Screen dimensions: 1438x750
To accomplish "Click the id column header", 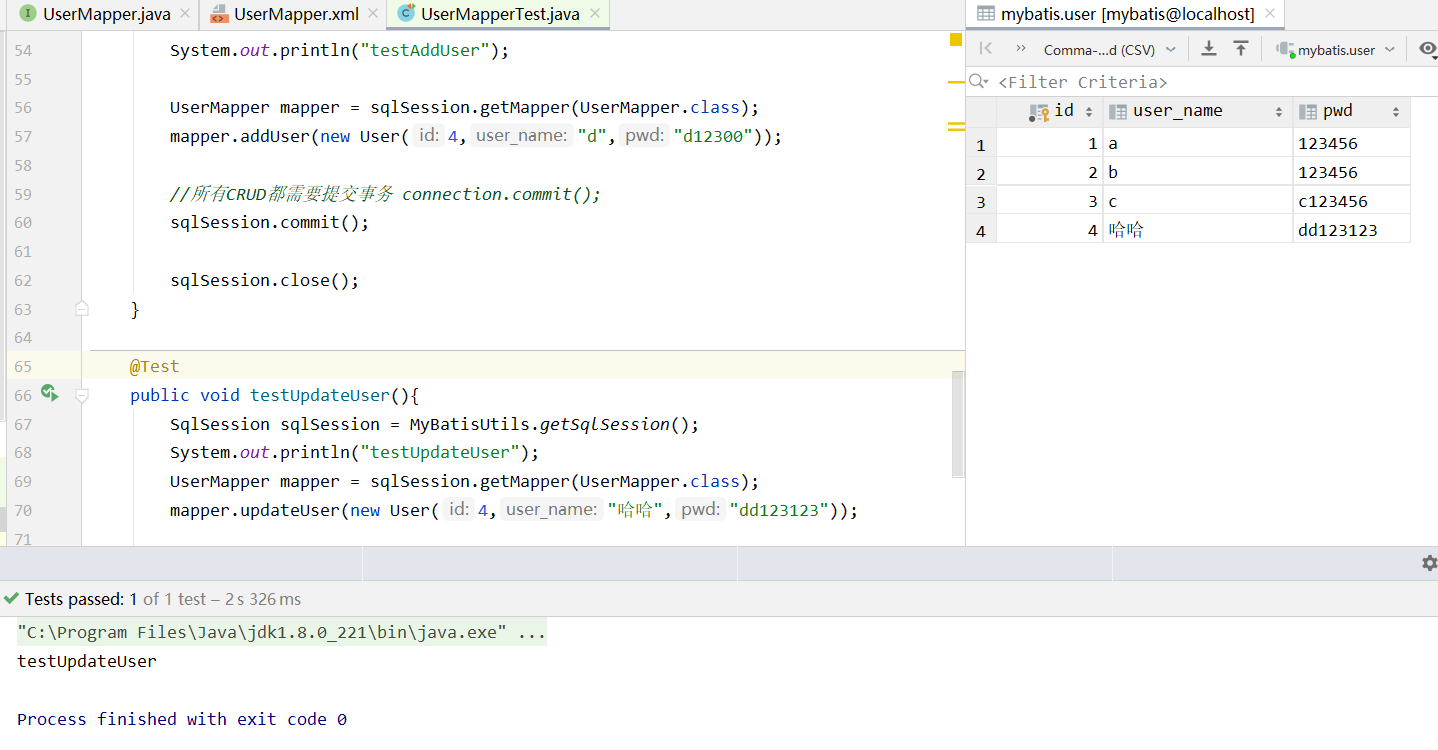I will [x=1049, y=111].
